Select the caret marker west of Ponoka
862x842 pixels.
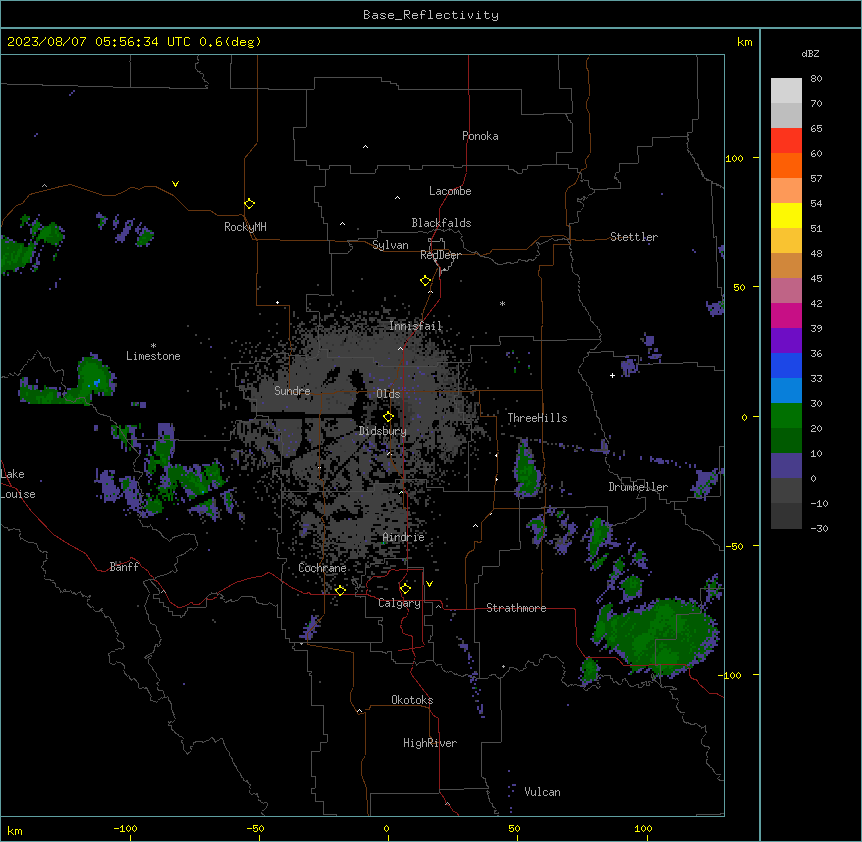coord(366,147)
